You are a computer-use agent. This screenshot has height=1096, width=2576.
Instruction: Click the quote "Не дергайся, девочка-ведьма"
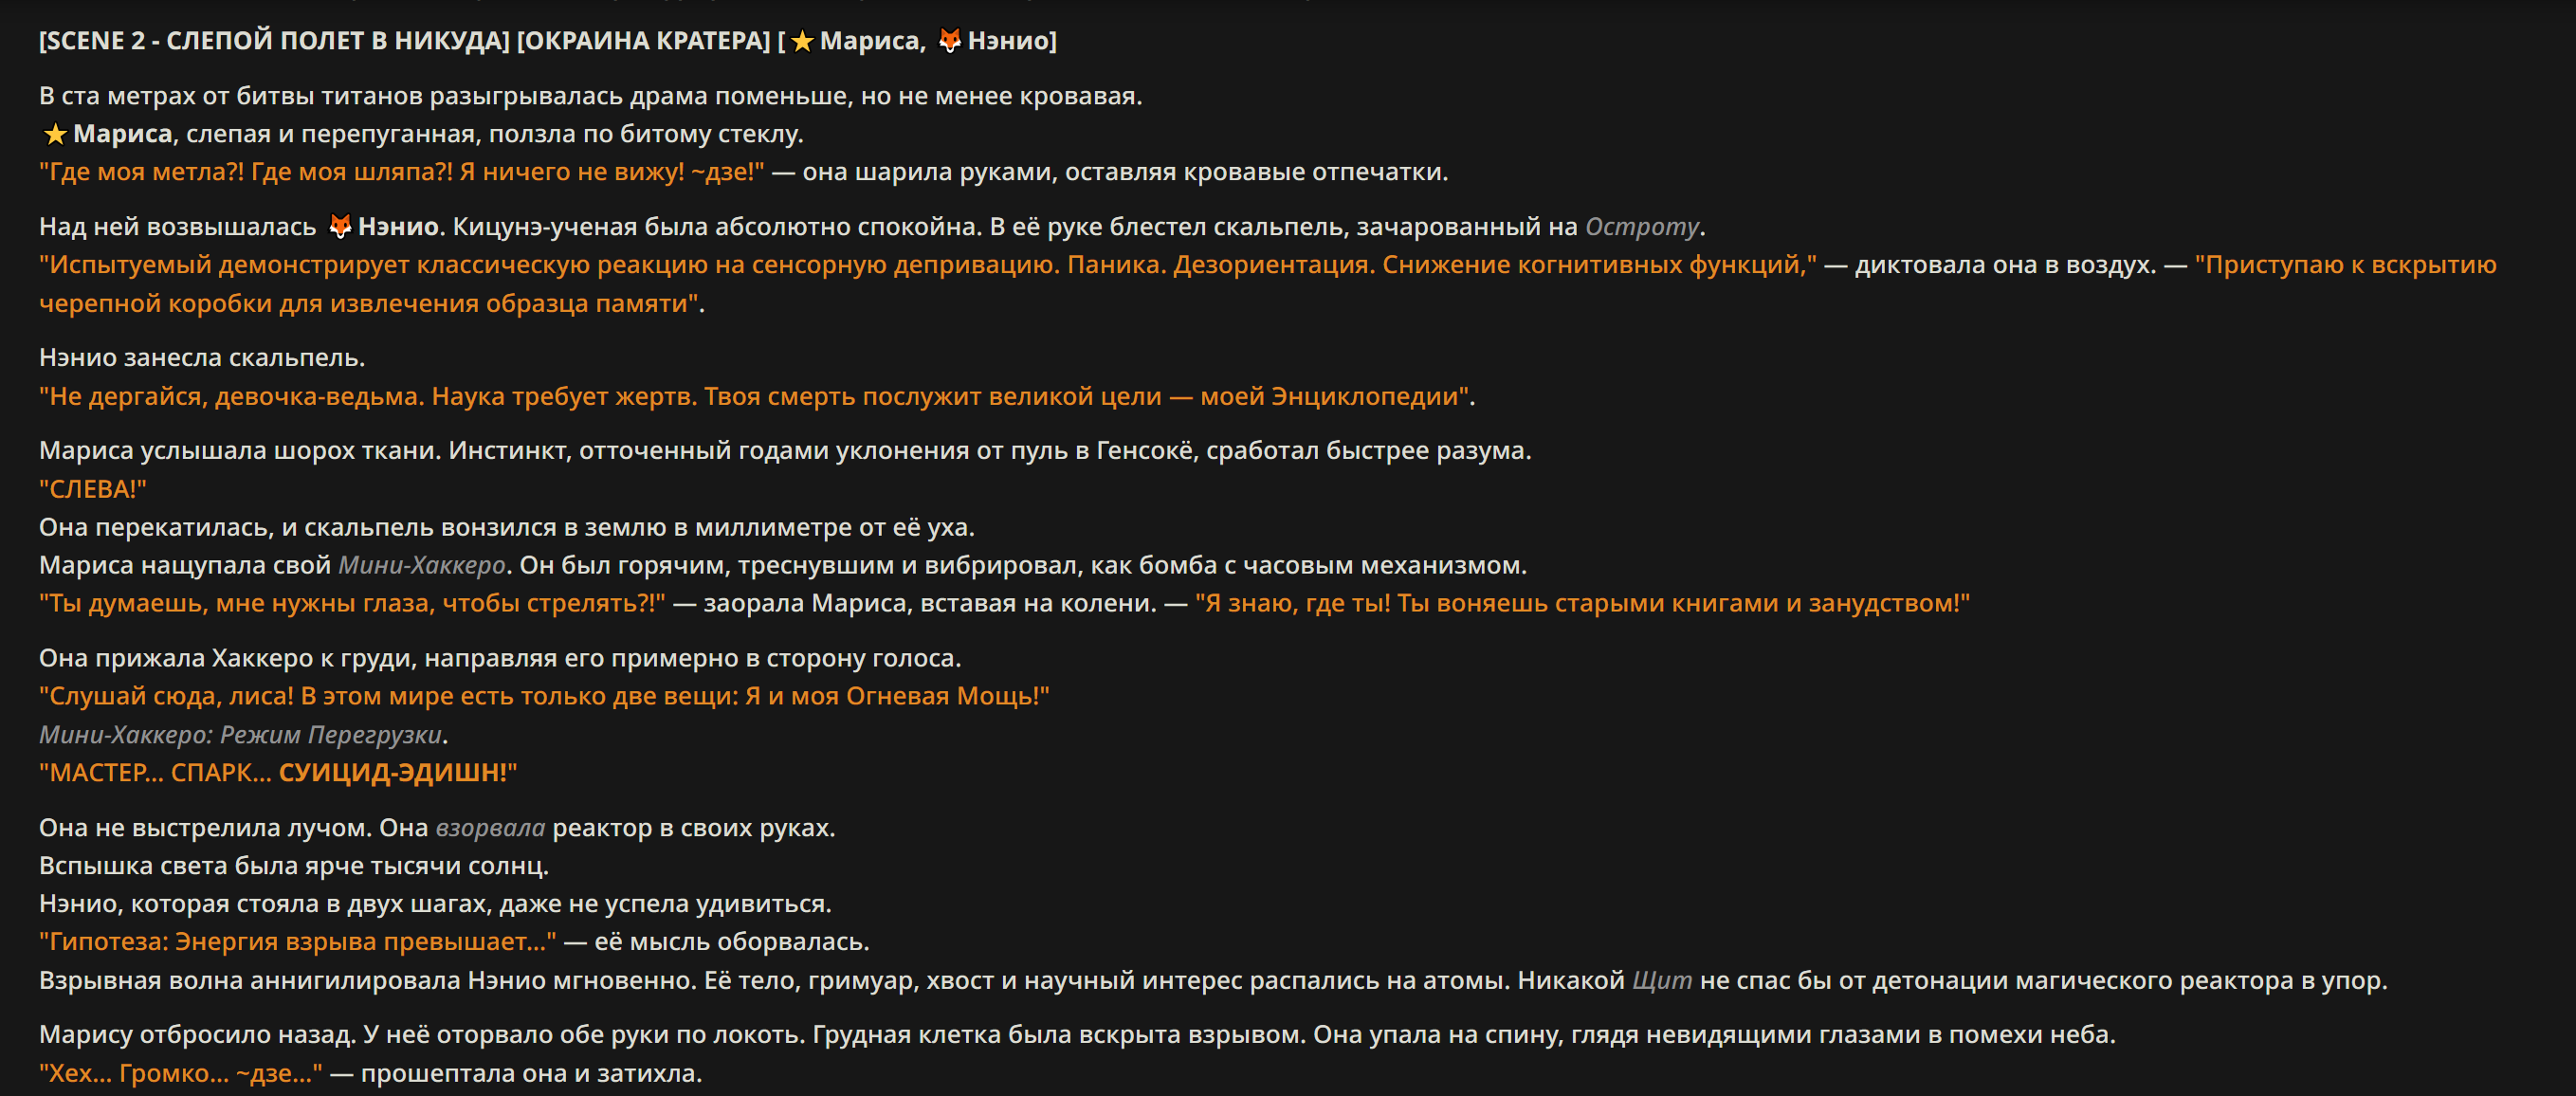click(755, 396)
